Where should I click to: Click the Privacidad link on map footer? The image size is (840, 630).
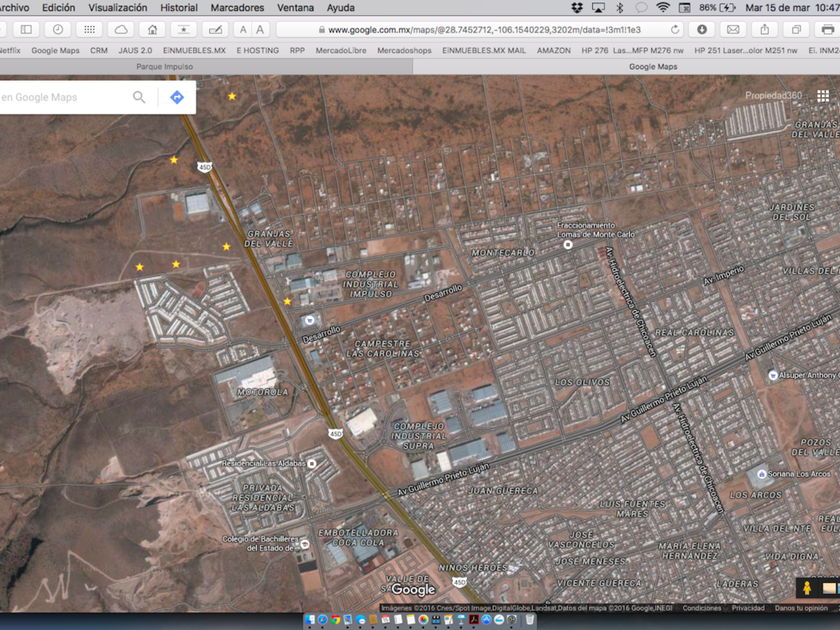[748, 608]
